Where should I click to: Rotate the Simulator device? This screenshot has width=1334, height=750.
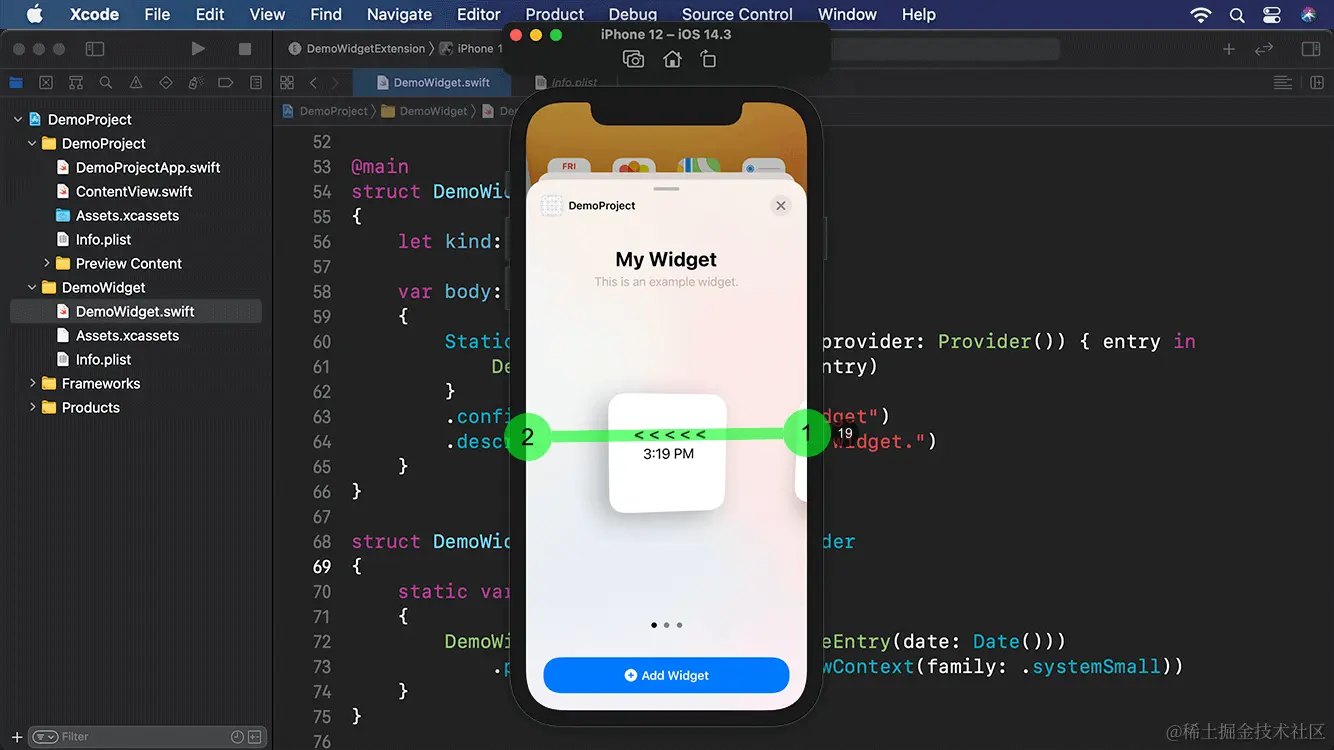[x=708, y=59]
